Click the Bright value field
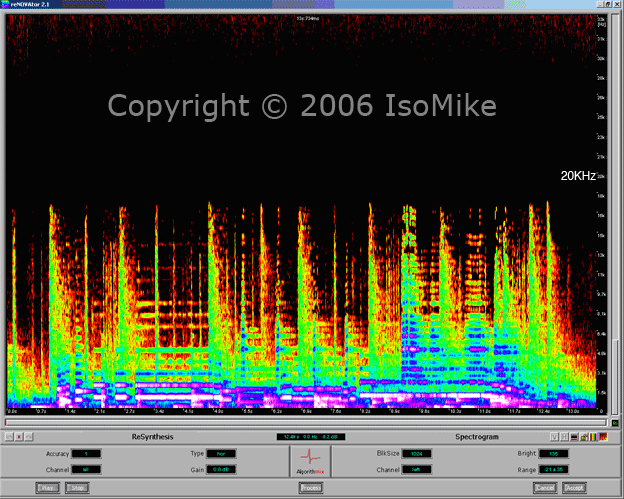 pyautogui.click(x=554, y=454)
